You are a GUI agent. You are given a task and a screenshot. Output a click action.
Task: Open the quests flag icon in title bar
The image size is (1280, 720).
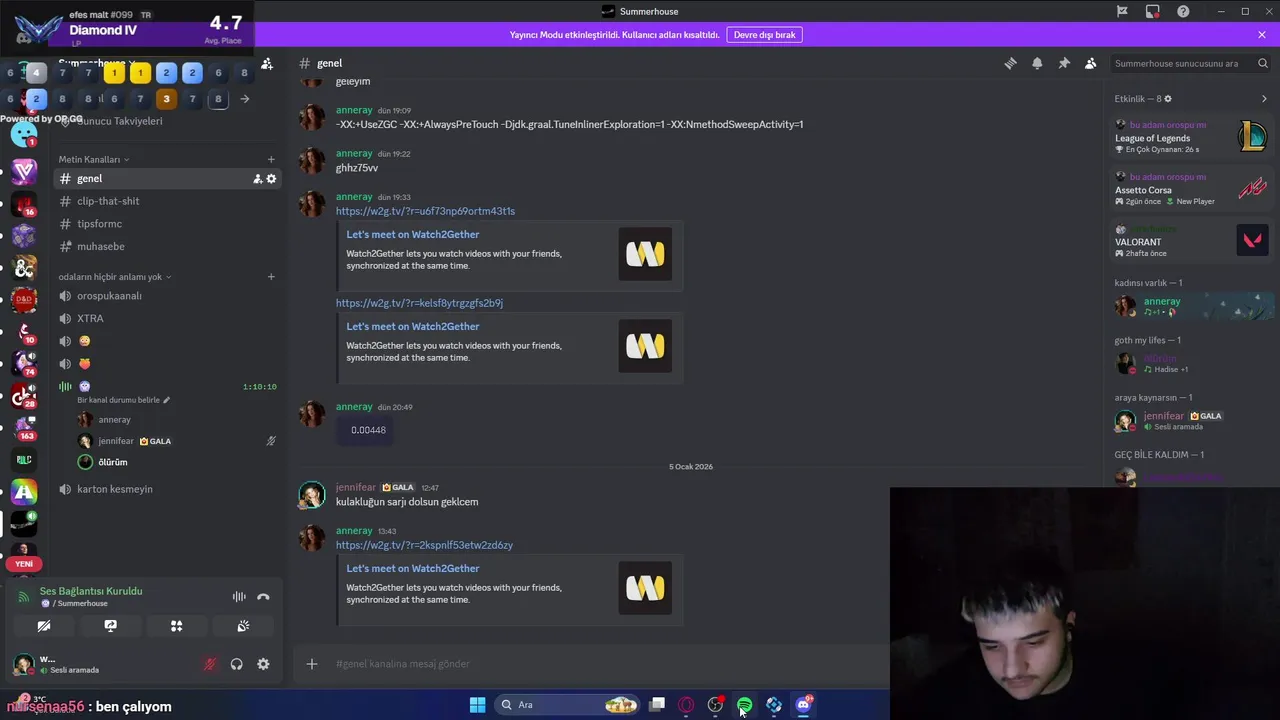coord(1122,11)
